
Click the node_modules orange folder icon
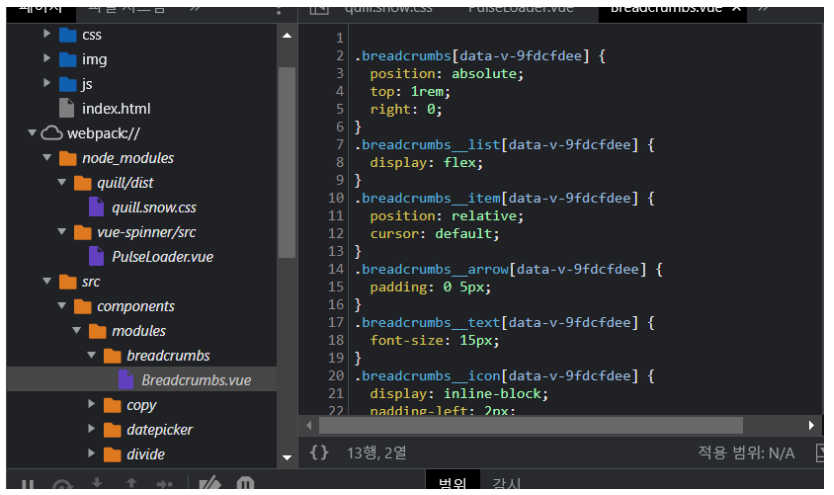pos(68,158)
